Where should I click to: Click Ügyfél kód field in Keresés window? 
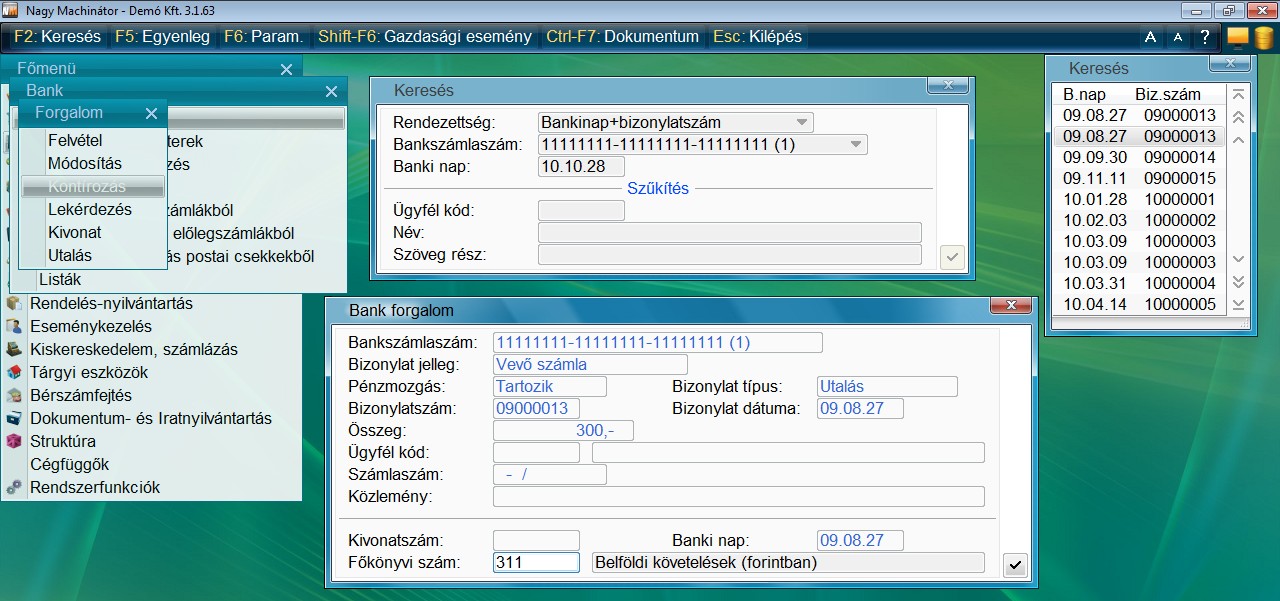tap(581, 210)
